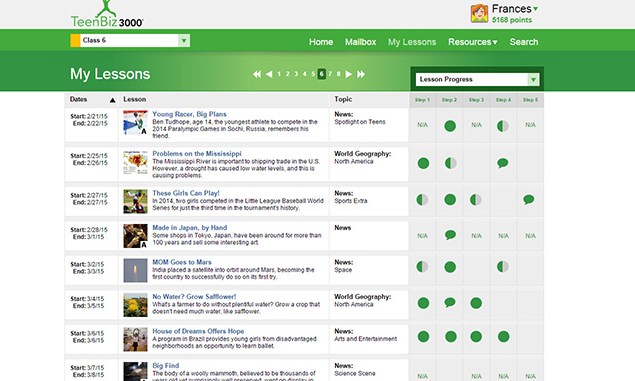Go to next lessons page

[x=348, y=74]
